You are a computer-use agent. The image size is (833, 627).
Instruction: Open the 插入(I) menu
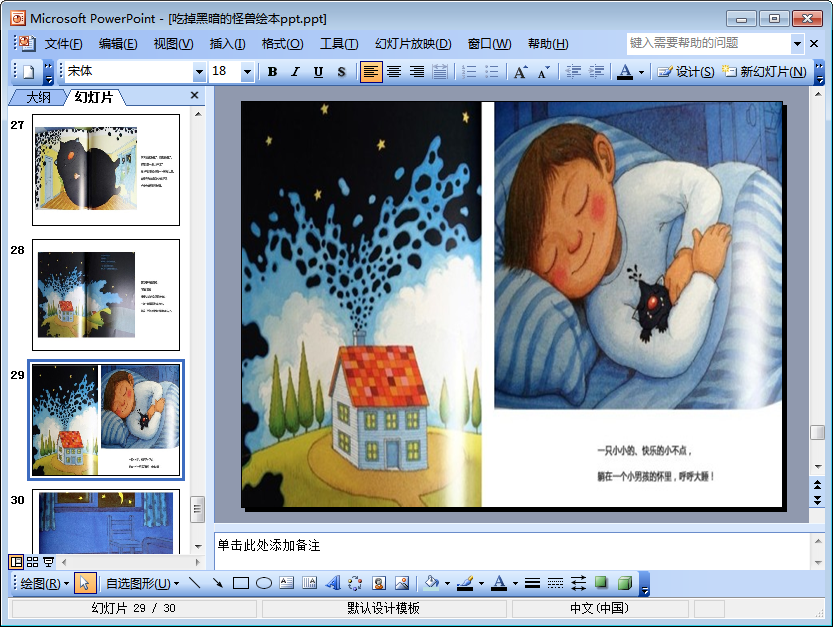(x=227, y=44)
